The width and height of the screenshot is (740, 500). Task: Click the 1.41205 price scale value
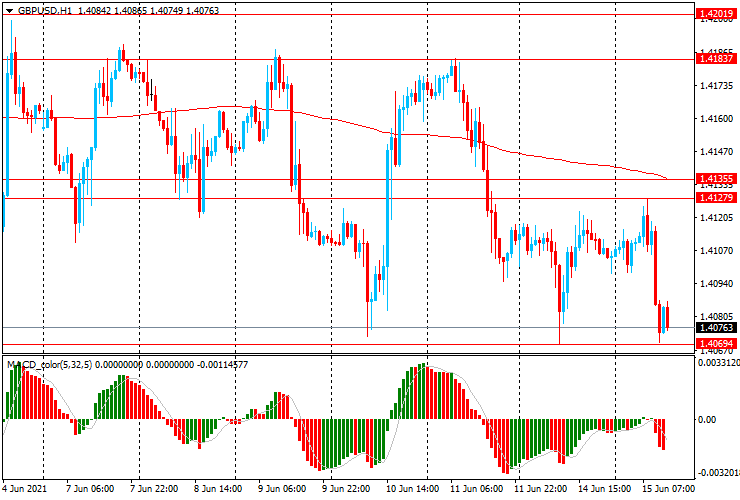tap(717, 218)
